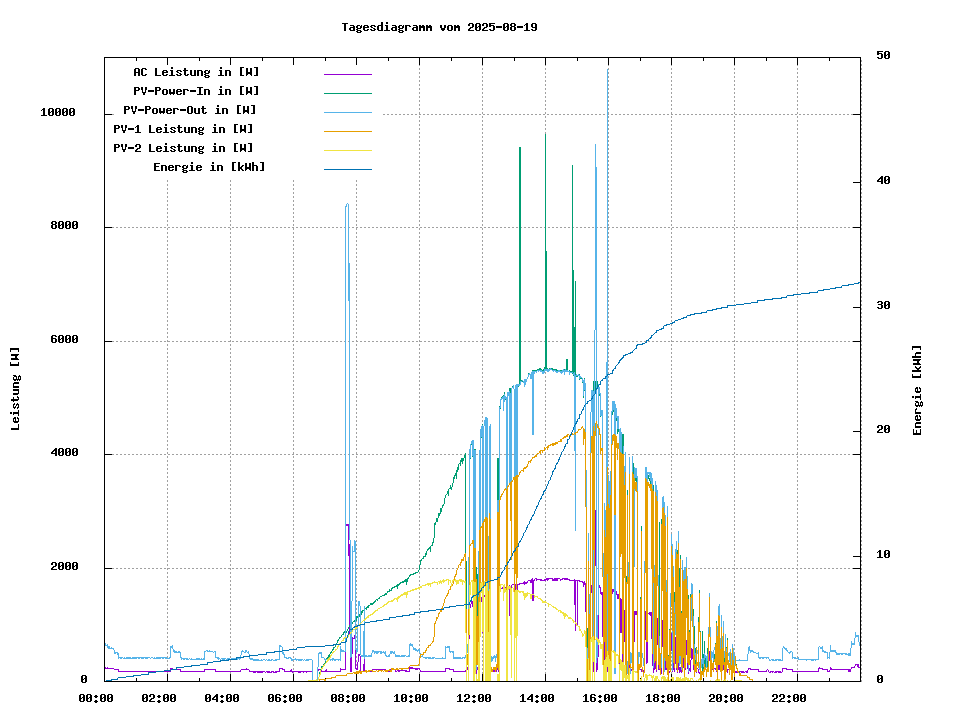Click the 16:00 time axis tick label

[599, 698]
